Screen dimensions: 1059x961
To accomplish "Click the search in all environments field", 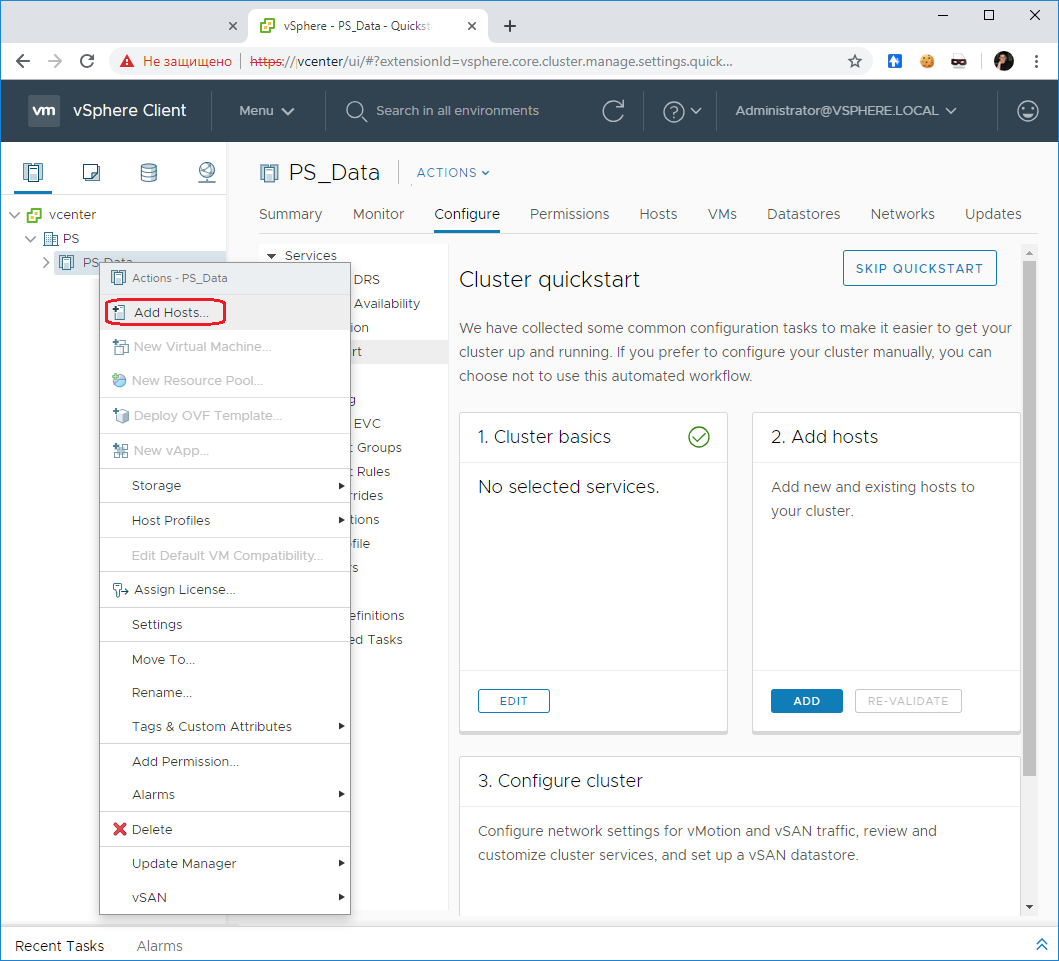I will (457, 111).
